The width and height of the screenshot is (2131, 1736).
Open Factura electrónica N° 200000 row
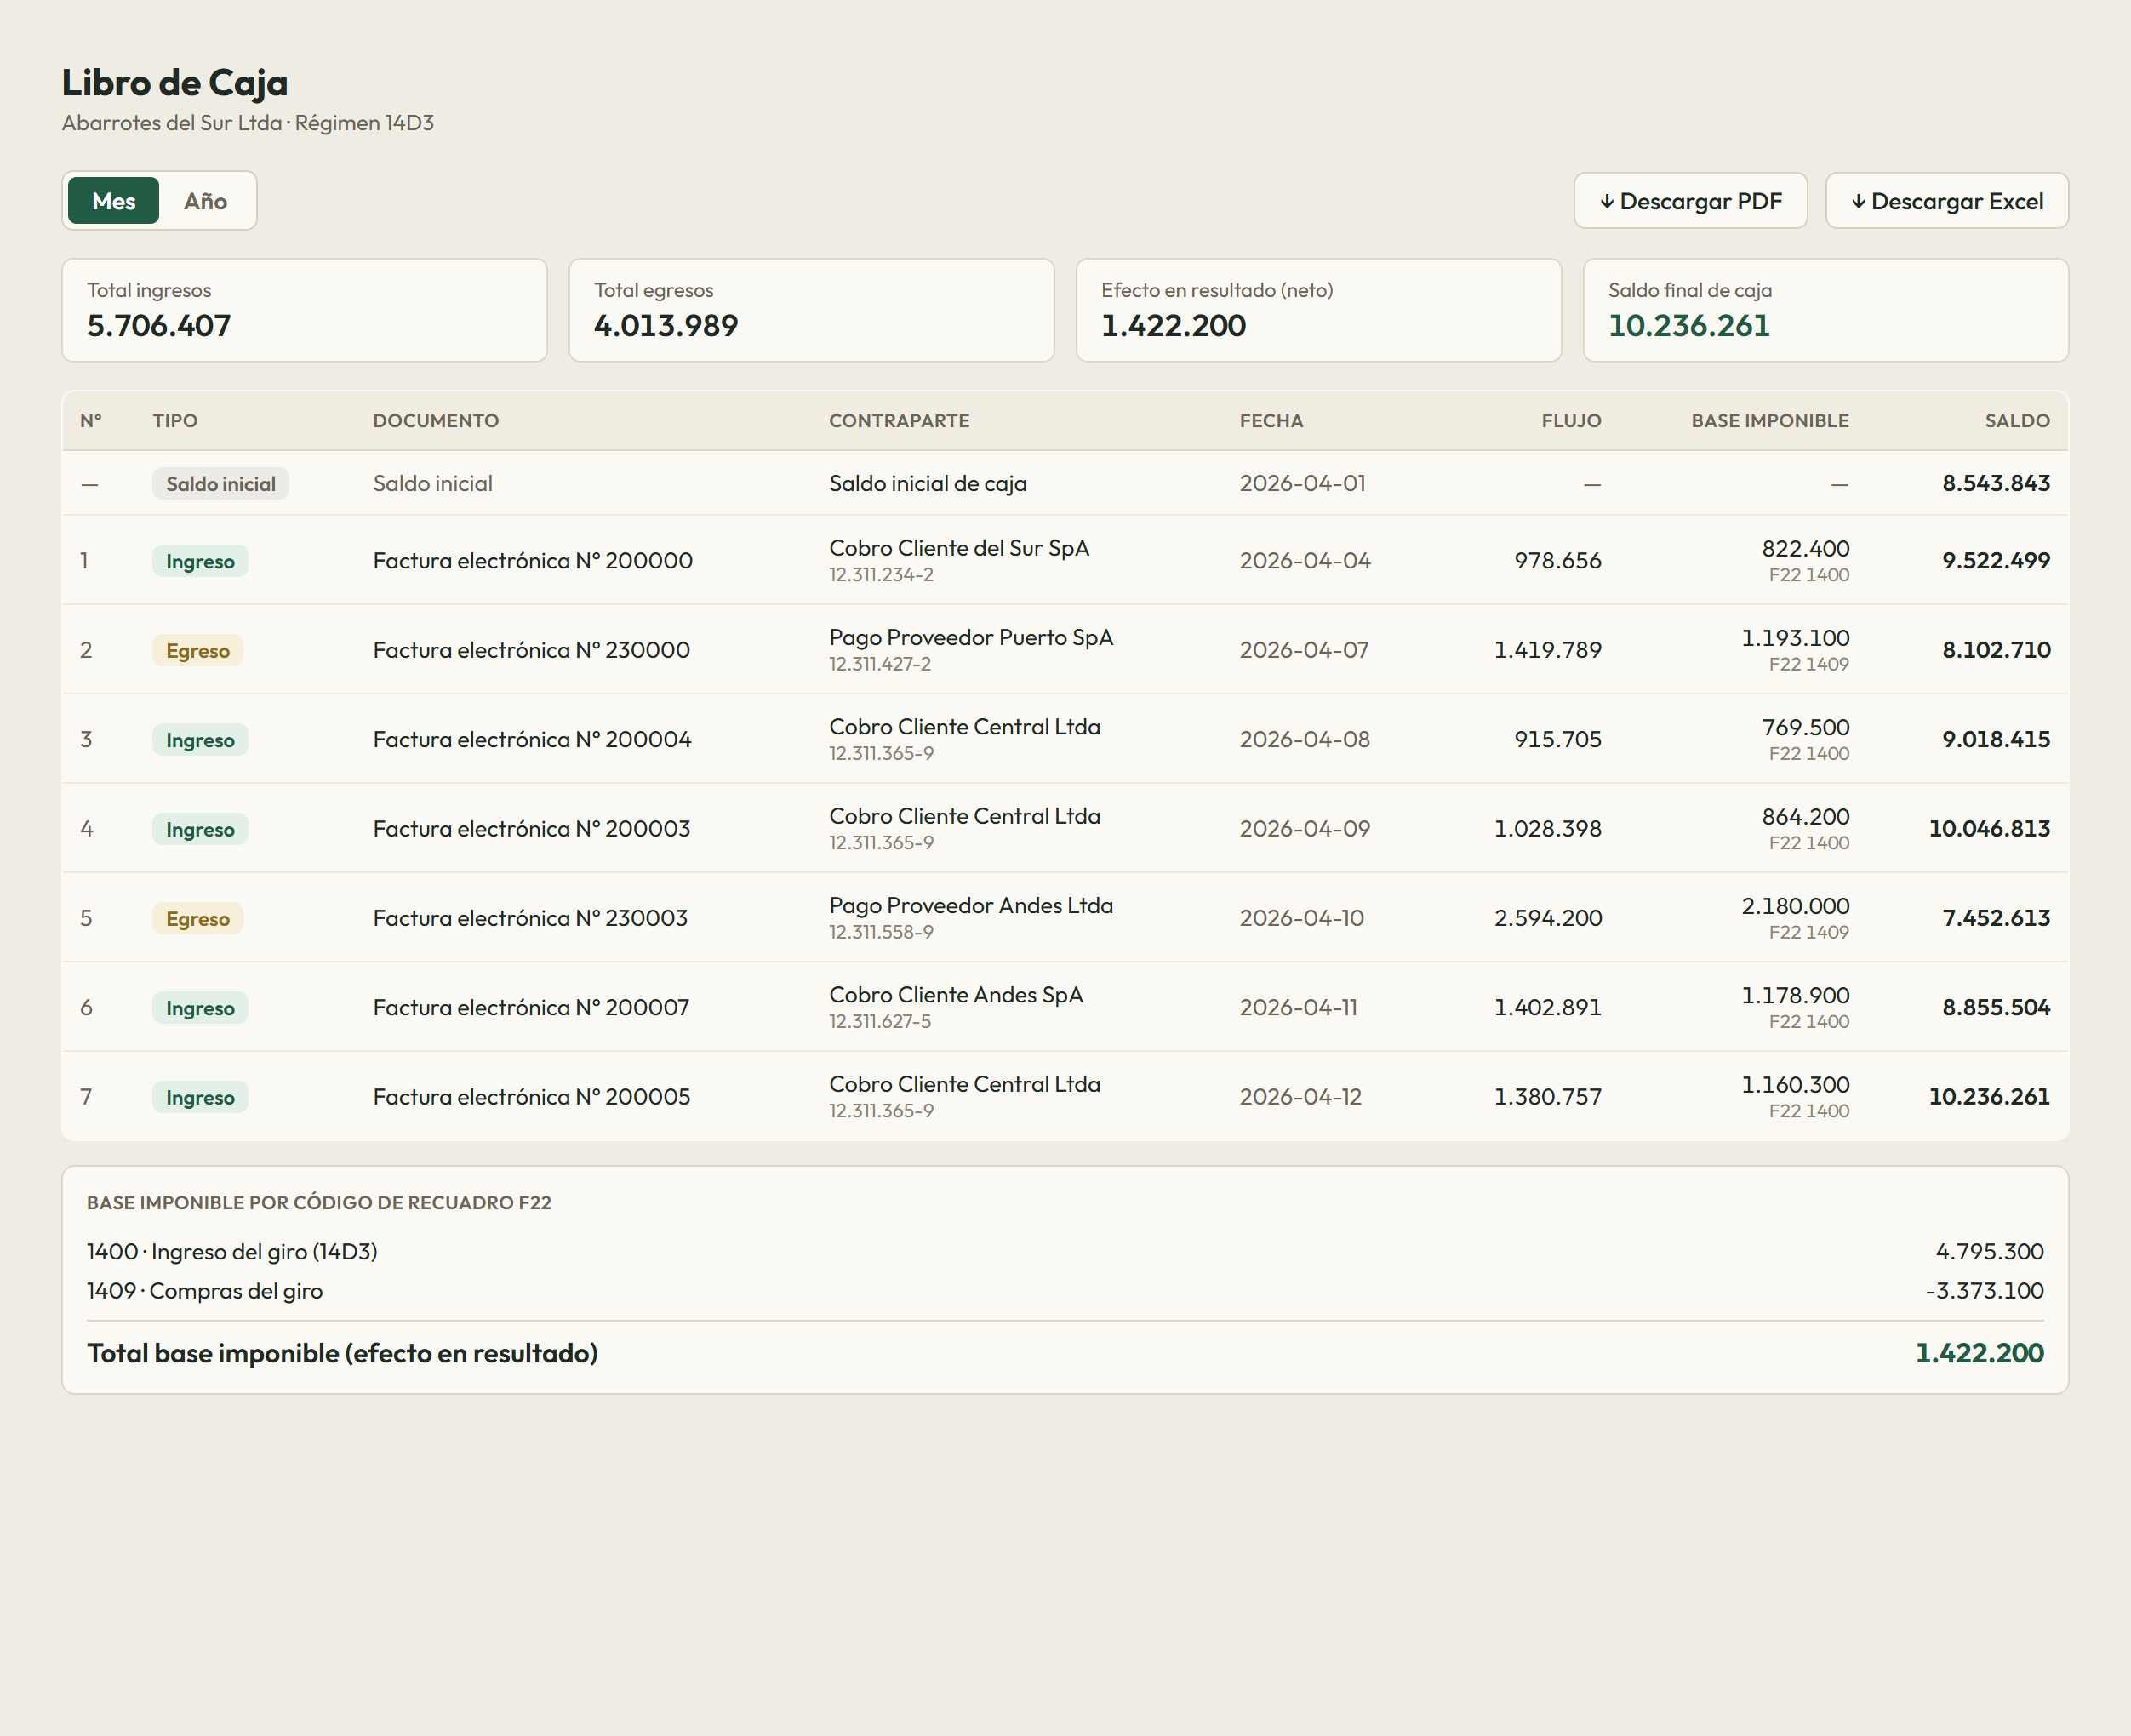tap(1065, 560)
